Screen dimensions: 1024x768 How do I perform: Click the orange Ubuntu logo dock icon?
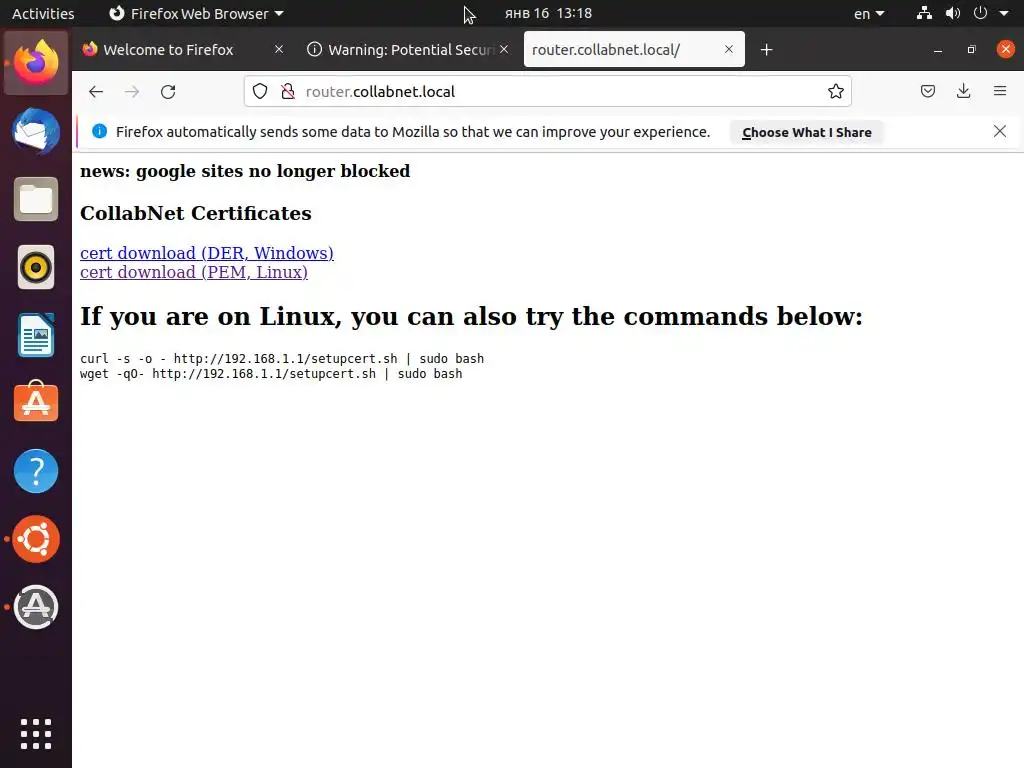tap(36, 539)
